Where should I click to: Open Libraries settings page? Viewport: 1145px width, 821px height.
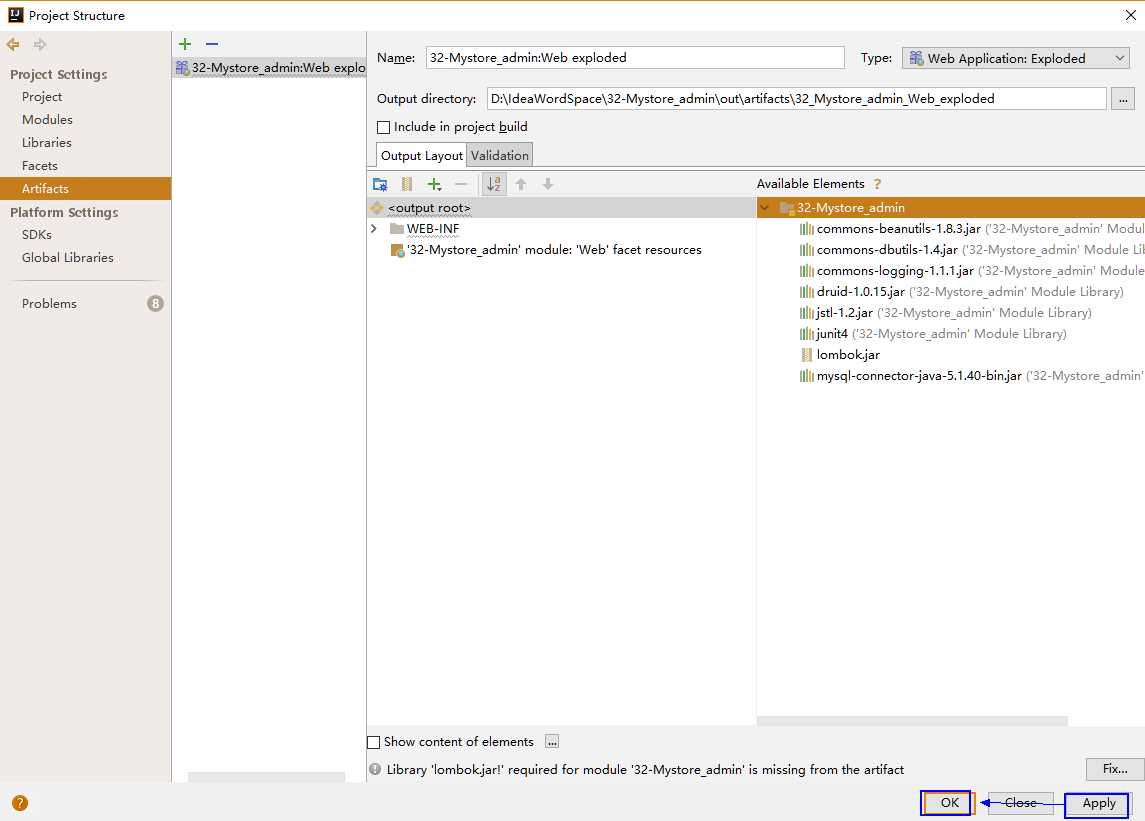click(x=47, y=142)
